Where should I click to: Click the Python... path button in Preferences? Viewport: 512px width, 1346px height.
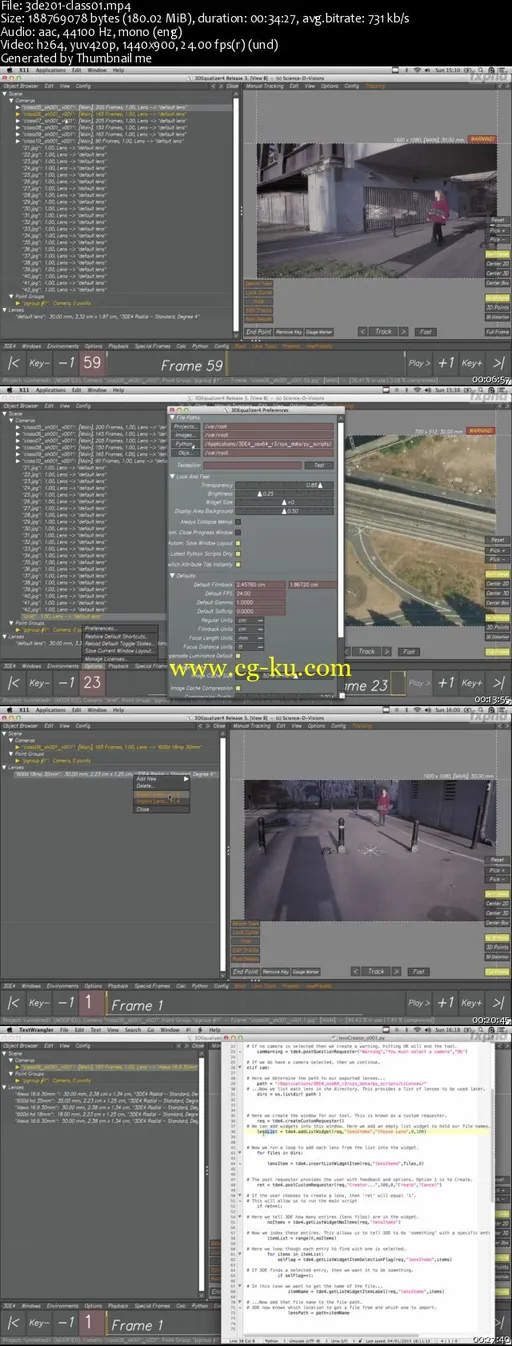tap(185, 443)
